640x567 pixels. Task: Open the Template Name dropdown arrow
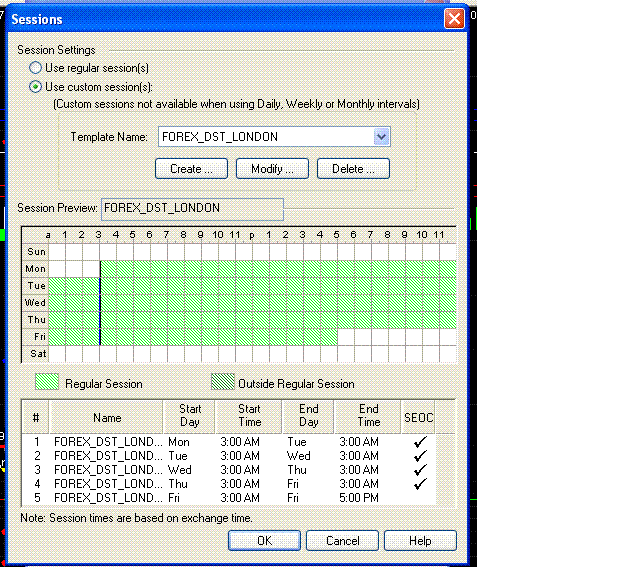point(380,137)
